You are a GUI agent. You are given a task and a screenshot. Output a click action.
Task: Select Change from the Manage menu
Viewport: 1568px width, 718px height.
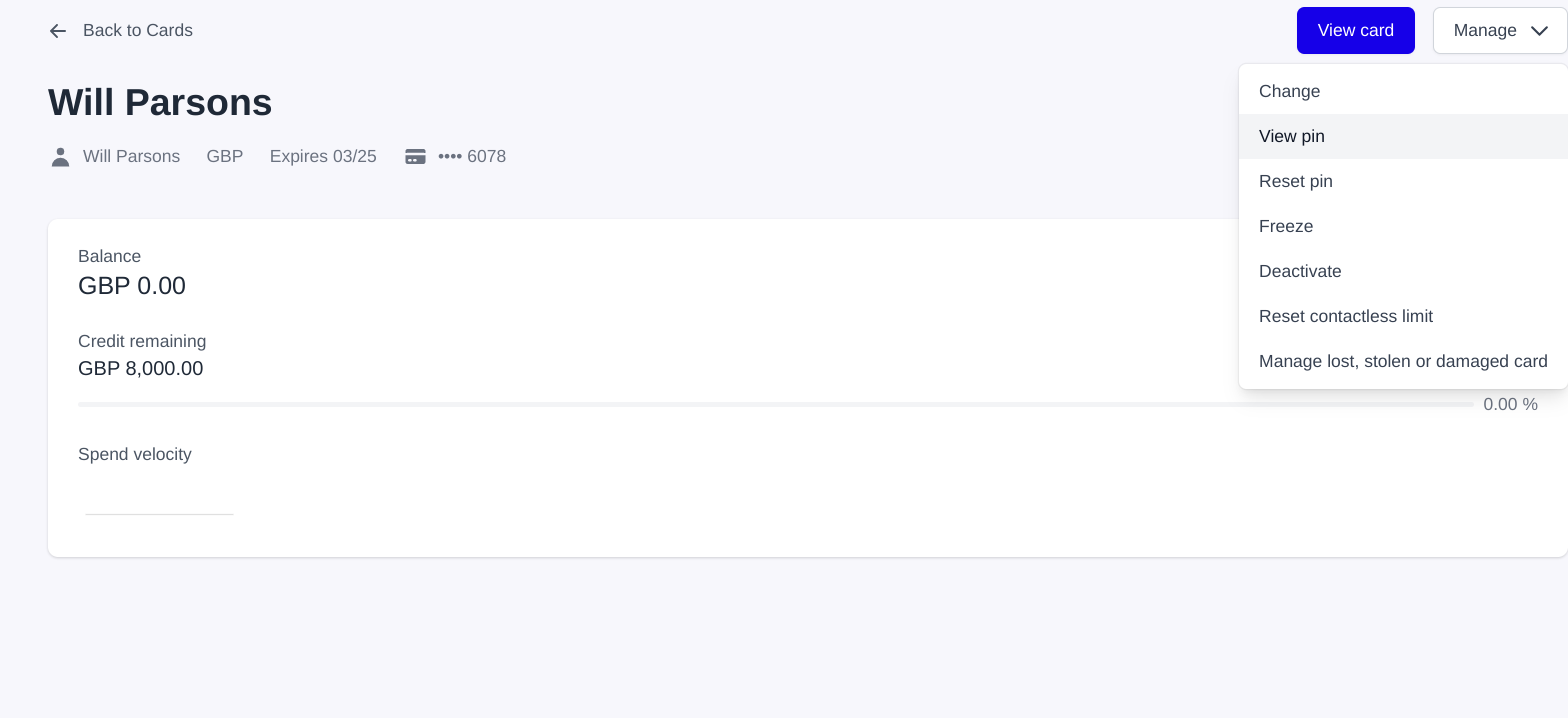pos(1289,91)
